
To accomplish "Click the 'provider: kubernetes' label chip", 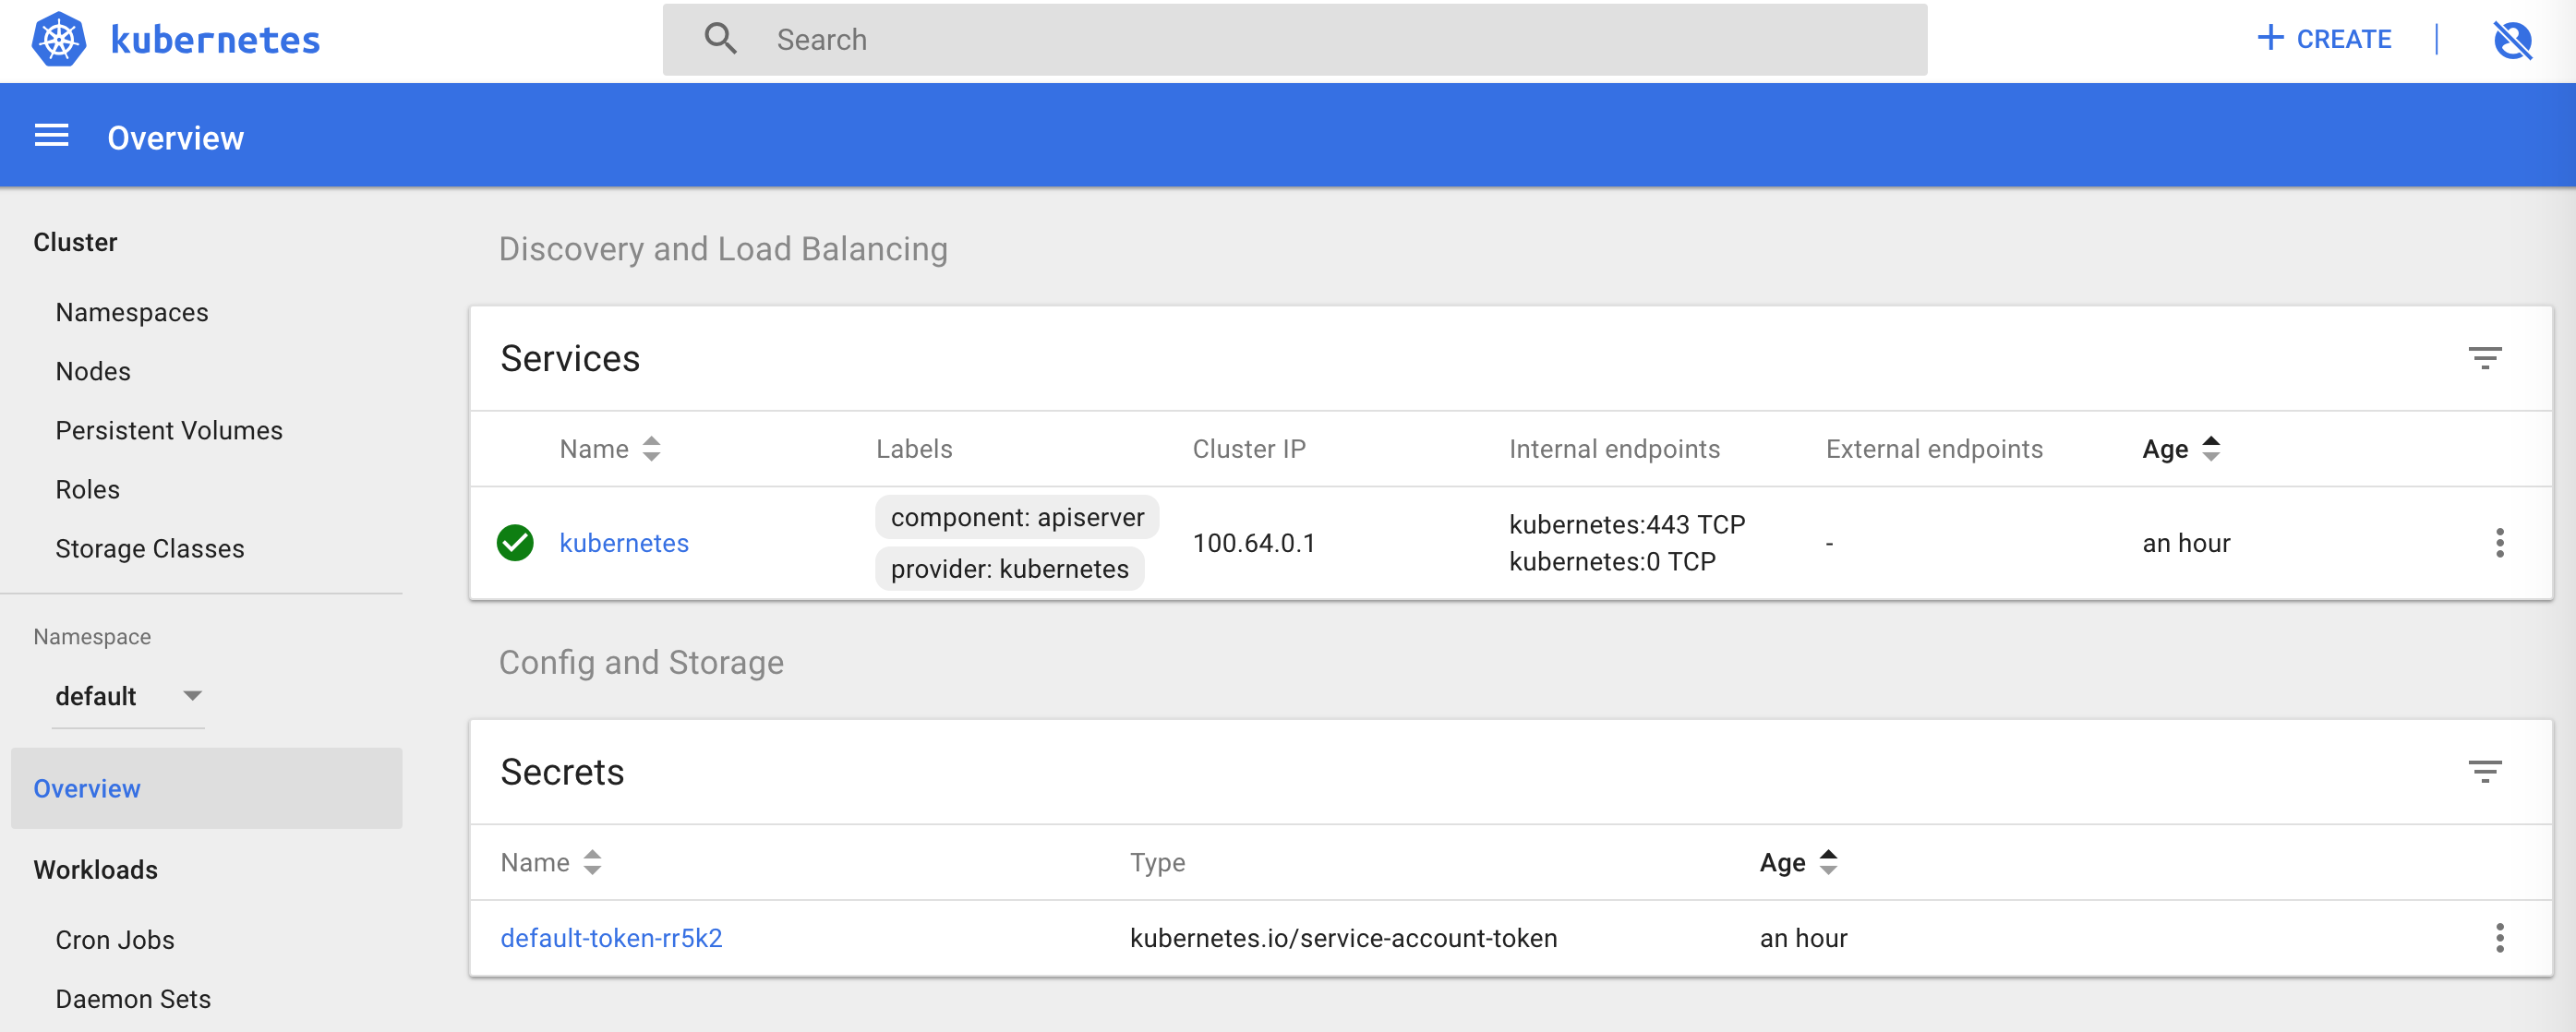I will pos(1009,569).
